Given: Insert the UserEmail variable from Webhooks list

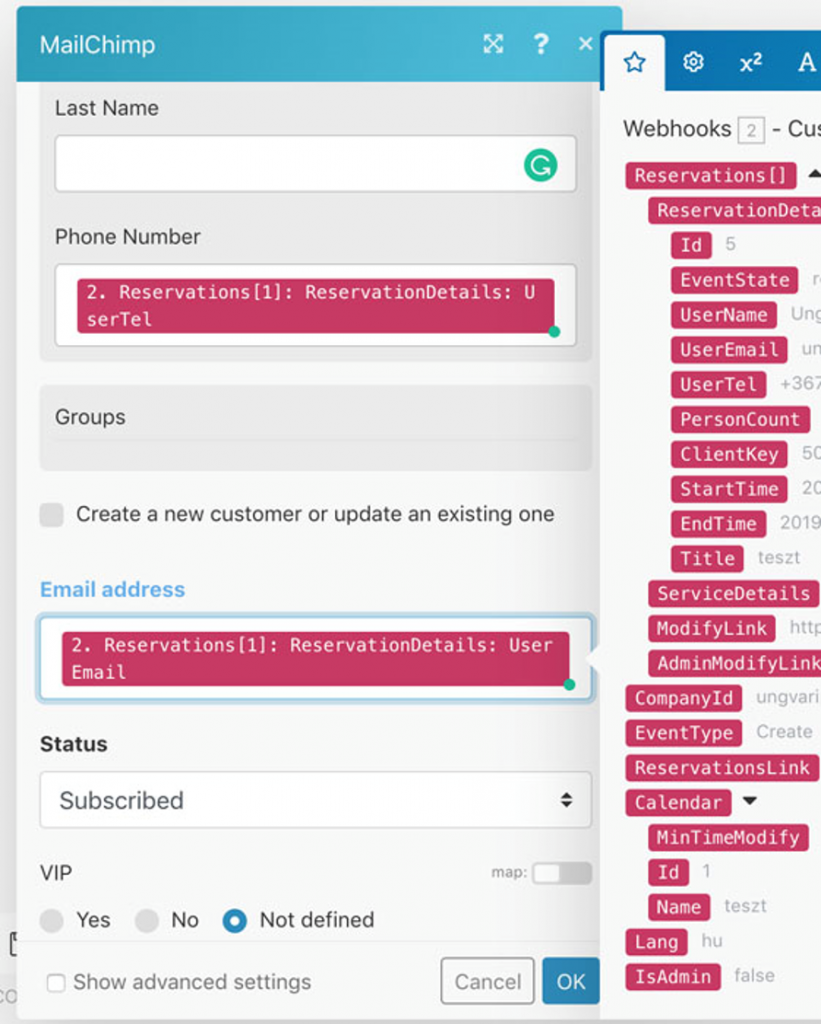Looking at the screenshot, I should point(729,349).
